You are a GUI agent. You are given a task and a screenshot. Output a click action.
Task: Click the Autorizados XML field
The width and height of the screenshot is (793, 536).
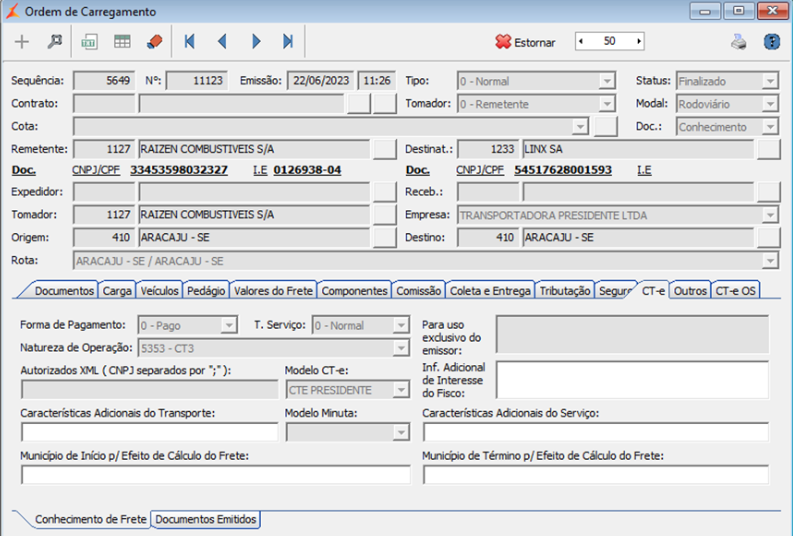tap(150, 390)
